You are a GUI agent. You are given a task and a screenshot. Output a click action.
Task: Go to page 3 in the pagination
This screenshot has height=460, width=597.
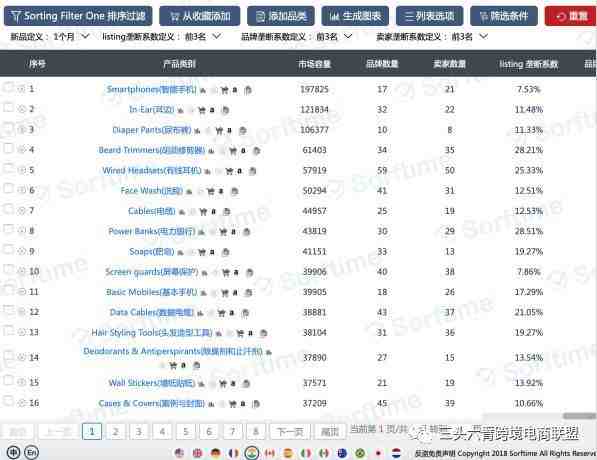coord(139,432)
